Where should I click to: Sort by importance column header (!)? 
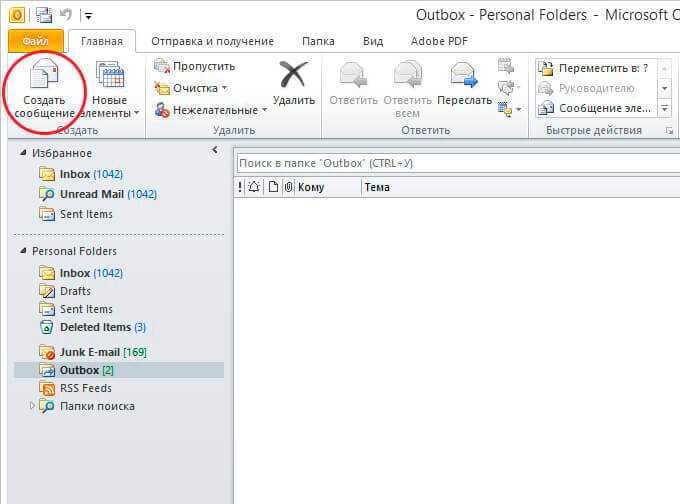(x=240, y=187)
